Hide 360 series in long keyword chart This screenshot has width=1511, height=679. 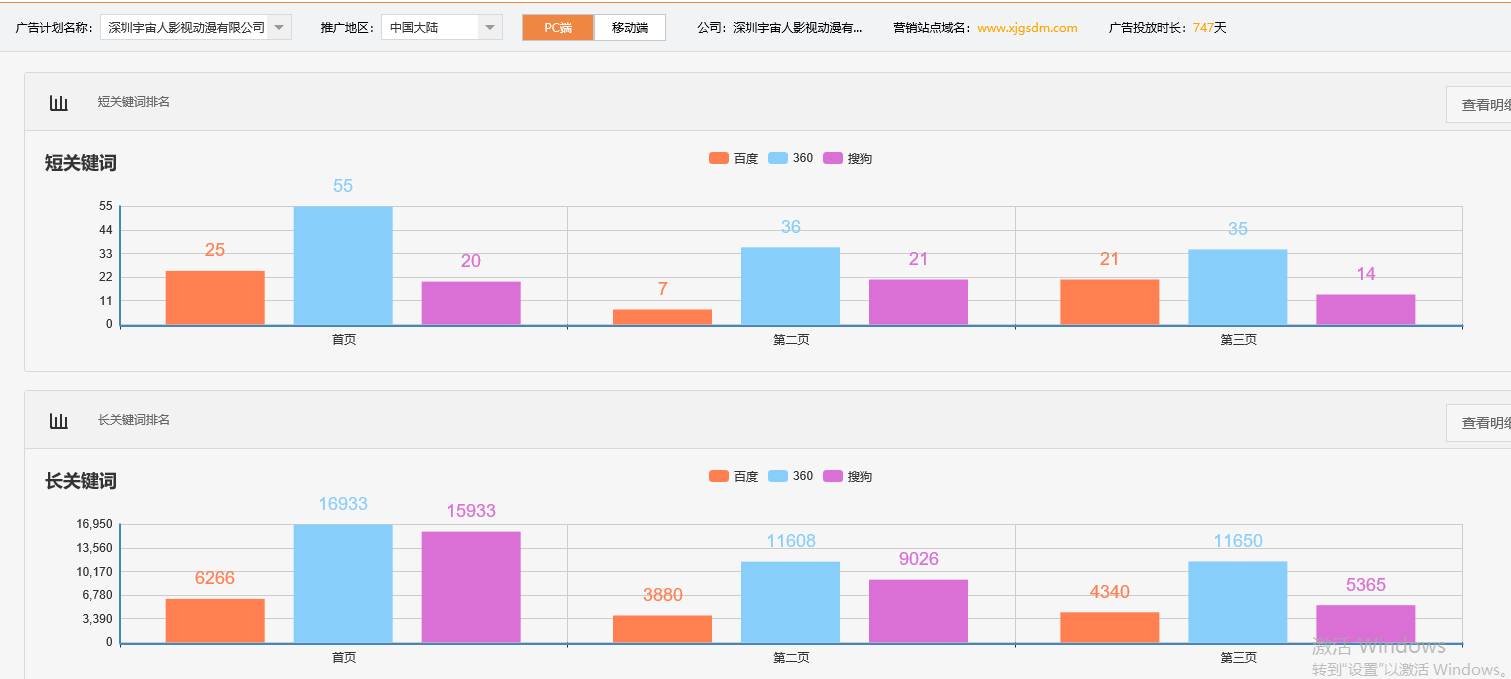point(791,476)
